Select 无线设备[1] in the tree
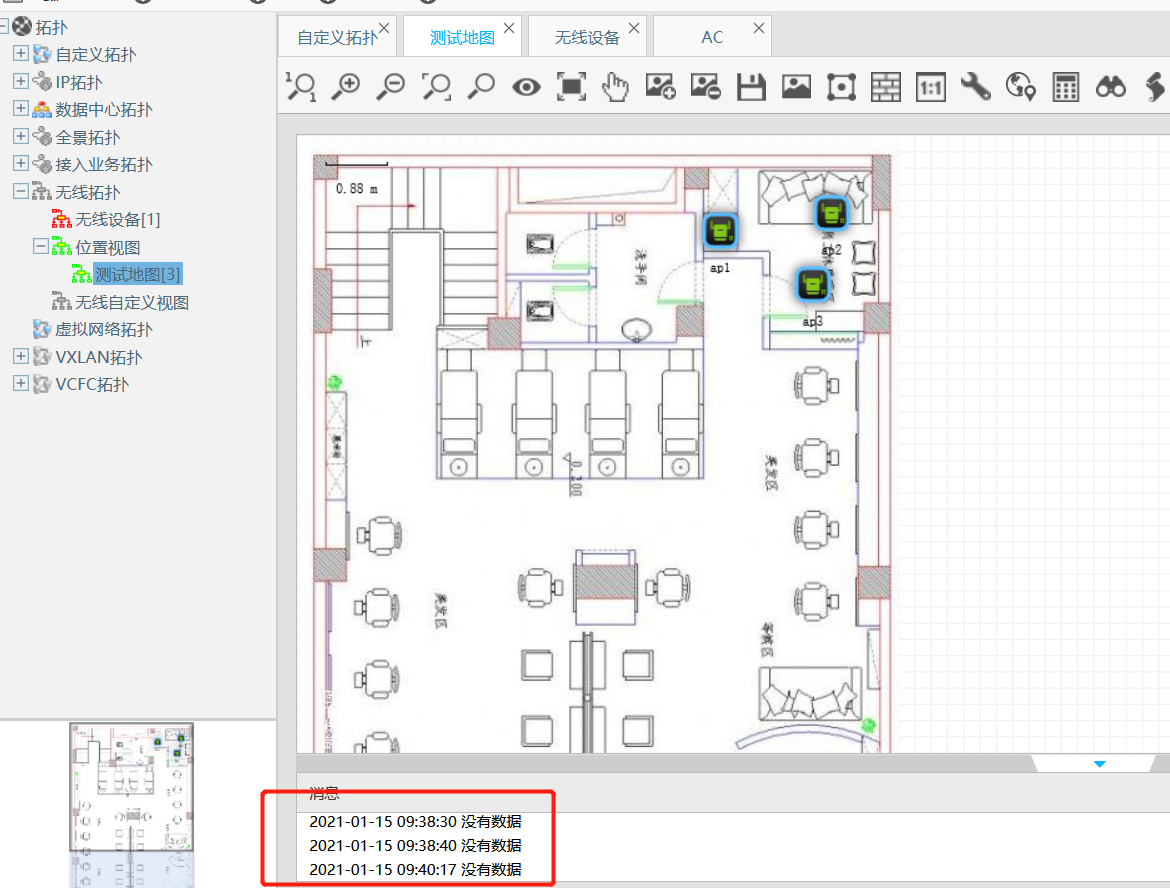This screenshot has width=1170, height=888. [117, 219]
